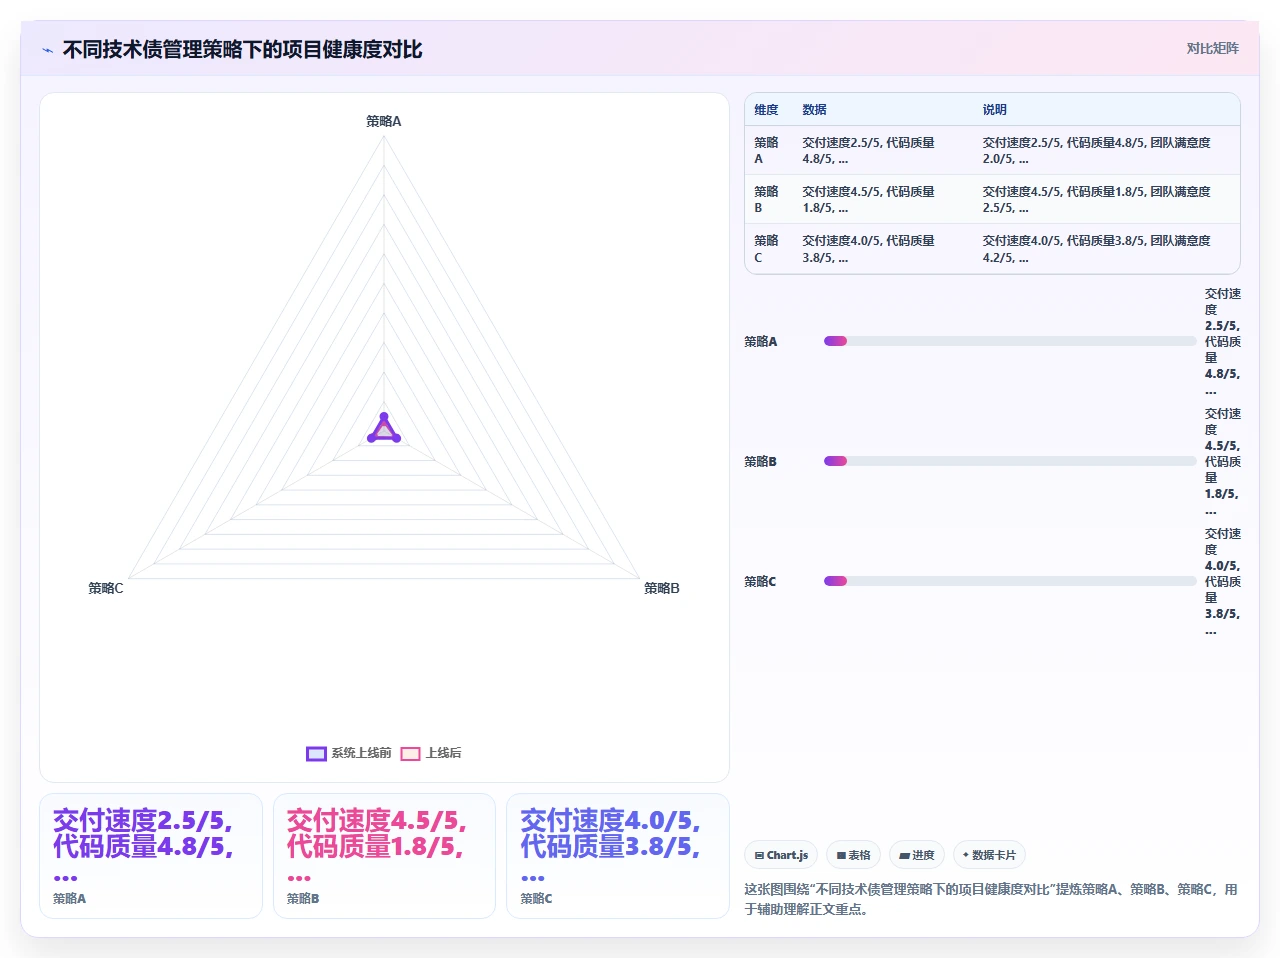This screenshot has width=1280, height=958.
Task: Click the 策略B axis label on radar chart
Action: [662, 588]
